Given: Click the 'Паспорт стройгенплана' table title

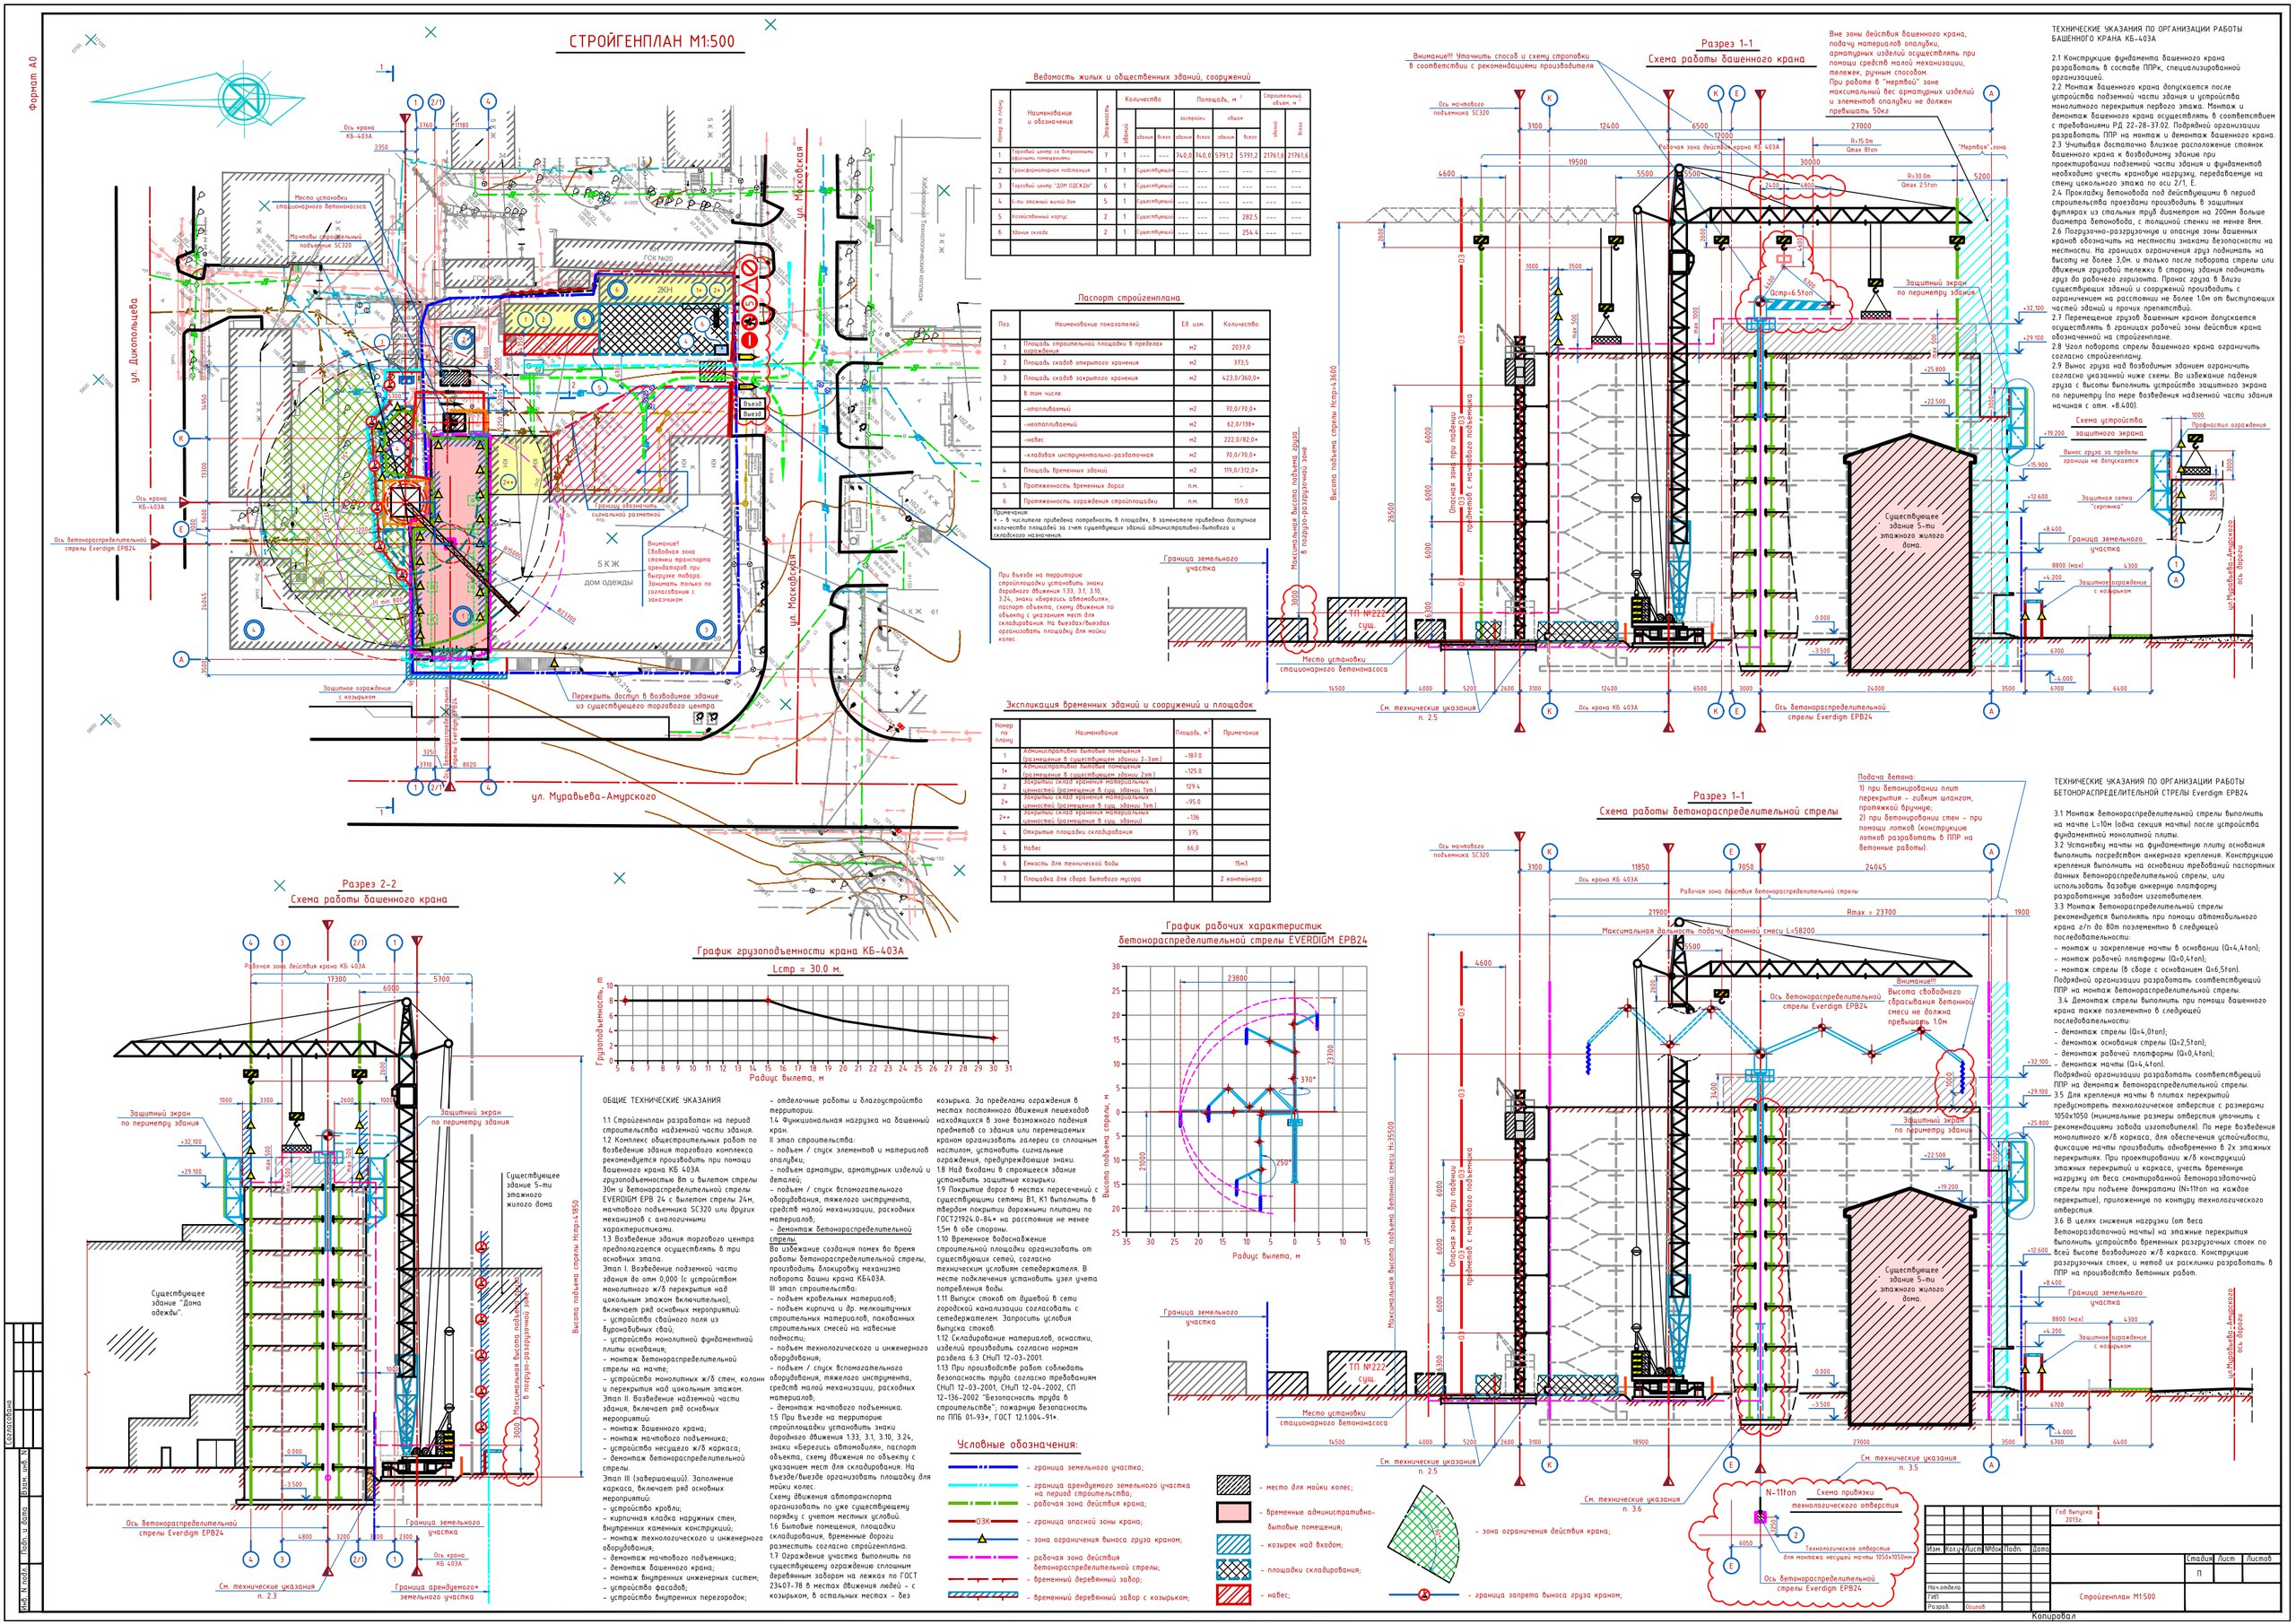Looking at the screenshot, I should [1129, 298].
